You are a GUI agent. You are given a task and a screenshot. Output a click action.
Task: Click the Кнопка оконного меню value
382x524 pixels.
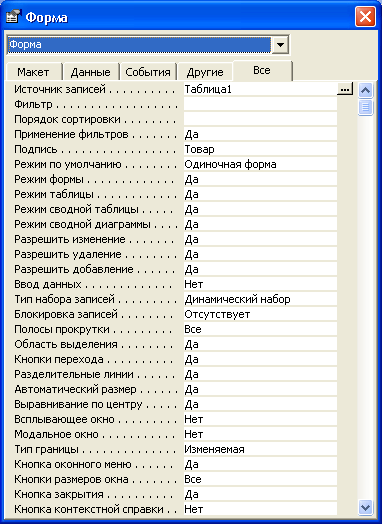point(260,465)
